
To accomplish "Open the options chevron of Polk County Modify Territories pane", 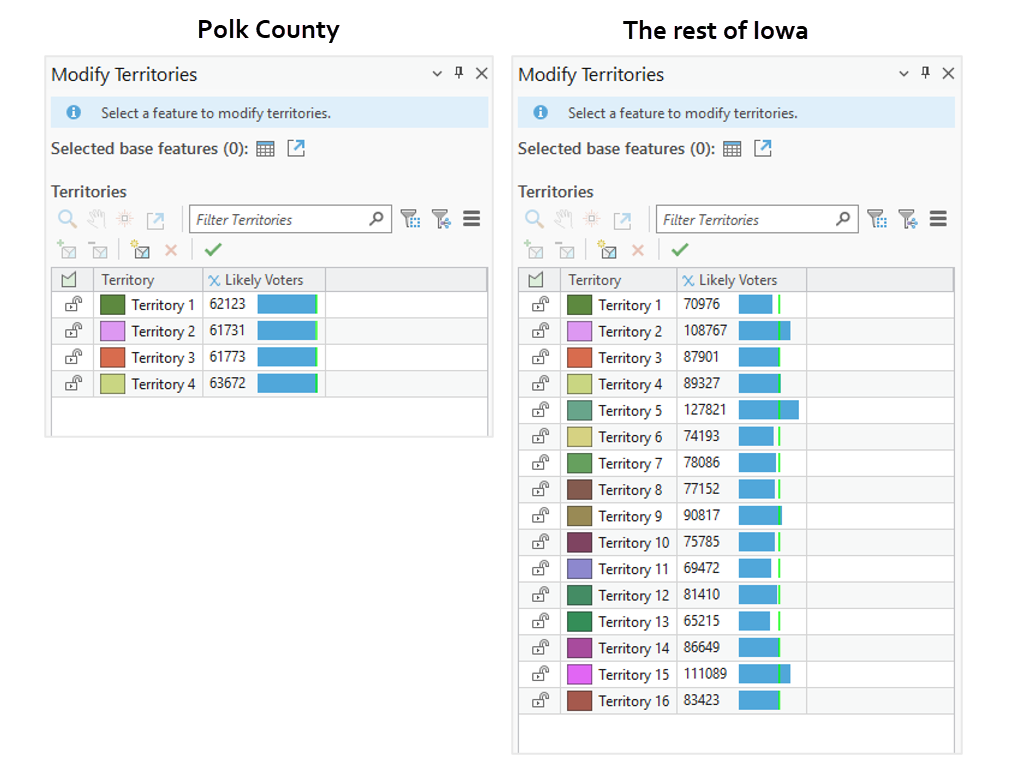I will [437, 74].
